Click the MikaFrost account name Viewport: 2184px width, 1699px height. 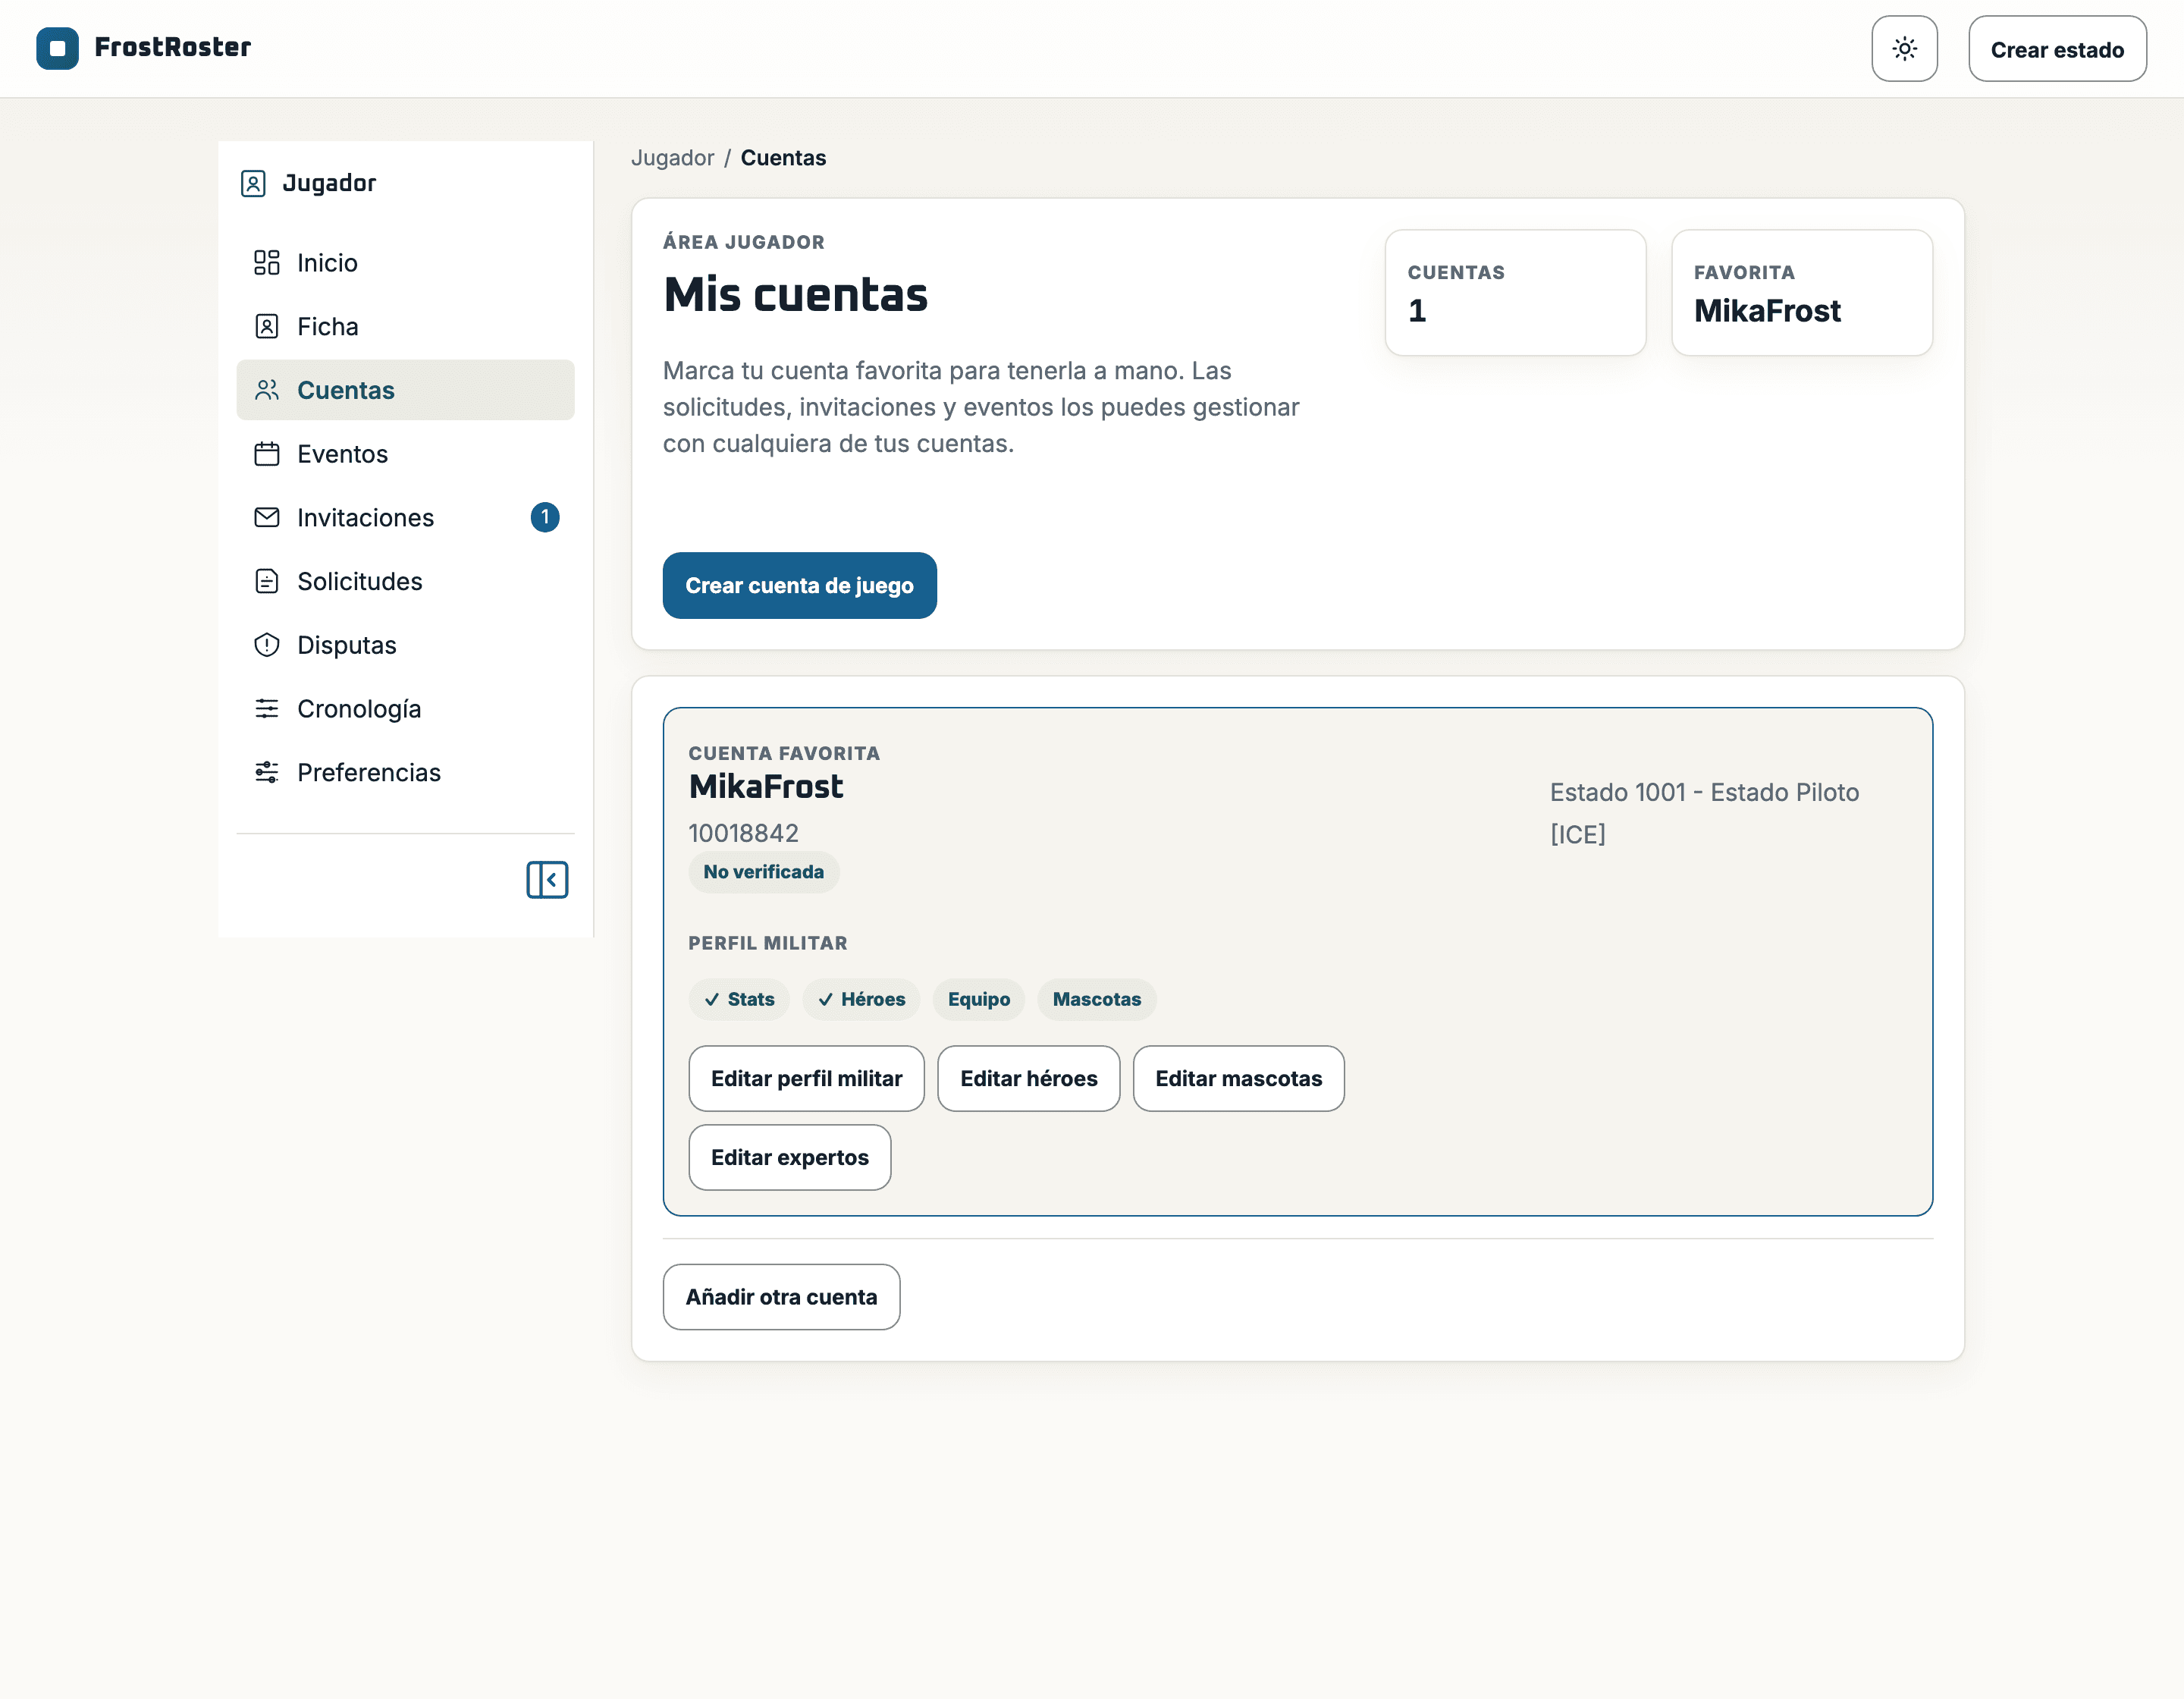pyautogui.click(x=766, y=787)
